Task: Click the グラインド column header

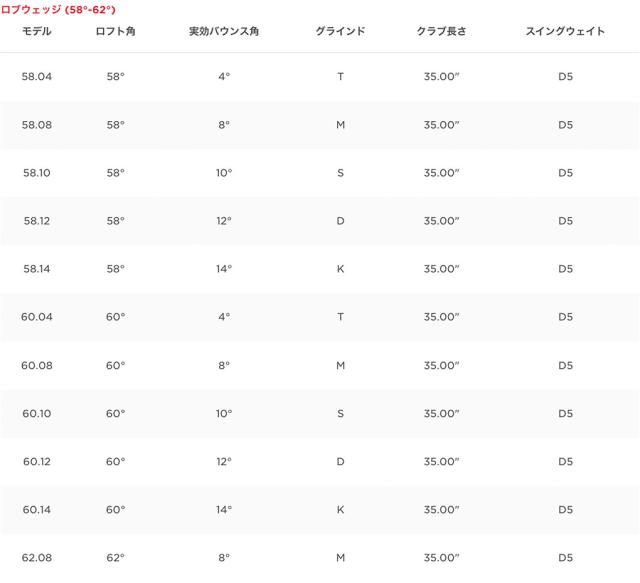Action: (x=340, y=32)
